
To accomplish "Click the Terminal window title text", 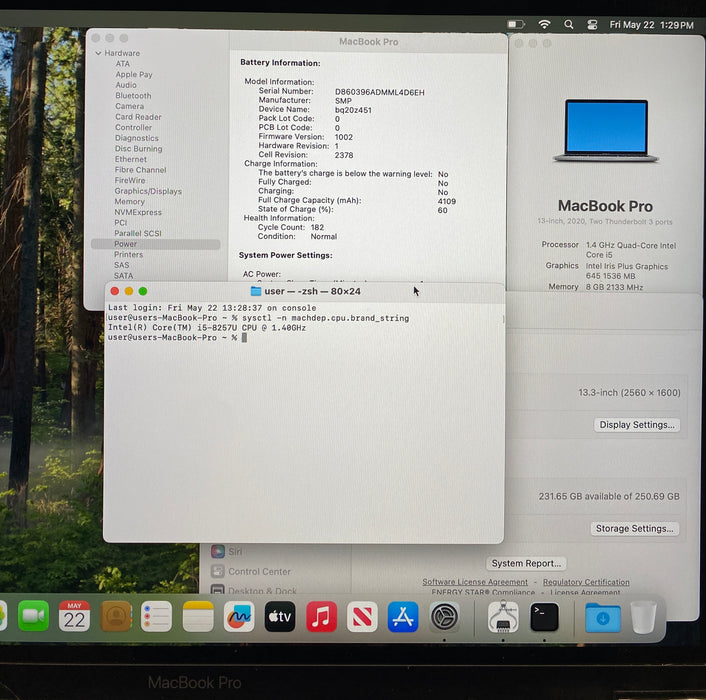I will click(x=312, y=291).
